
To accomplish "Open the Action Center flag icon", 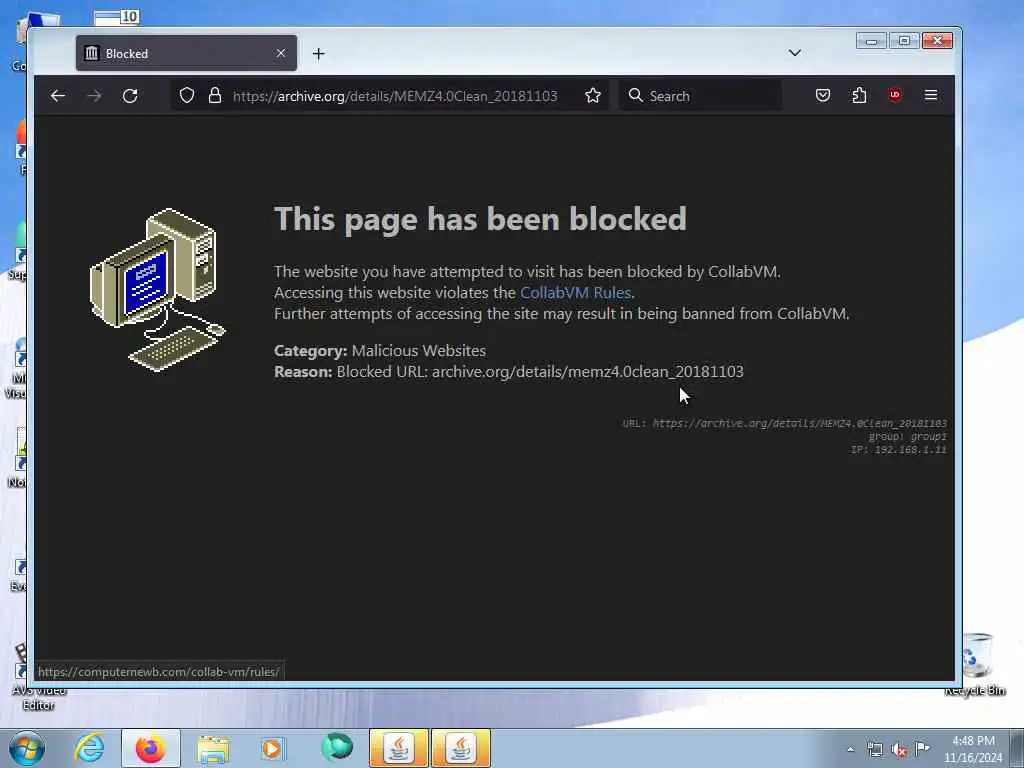I will [923, 748].
